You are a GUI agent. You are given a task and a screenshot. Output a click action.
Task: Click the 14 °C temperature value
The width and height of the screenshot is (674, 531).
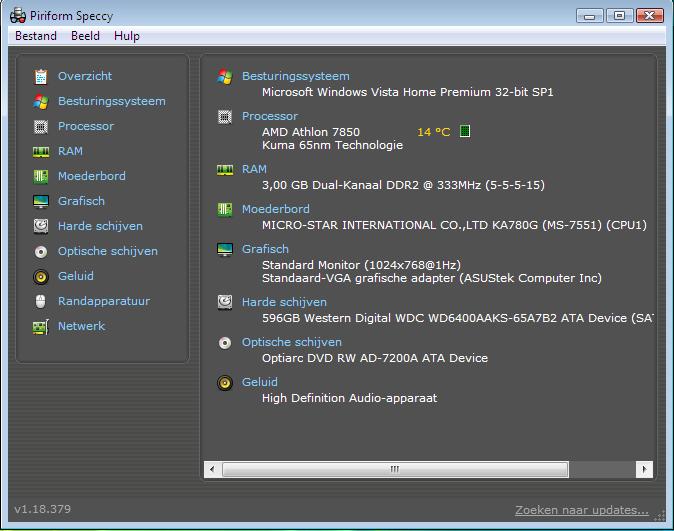tap(433, 132)
